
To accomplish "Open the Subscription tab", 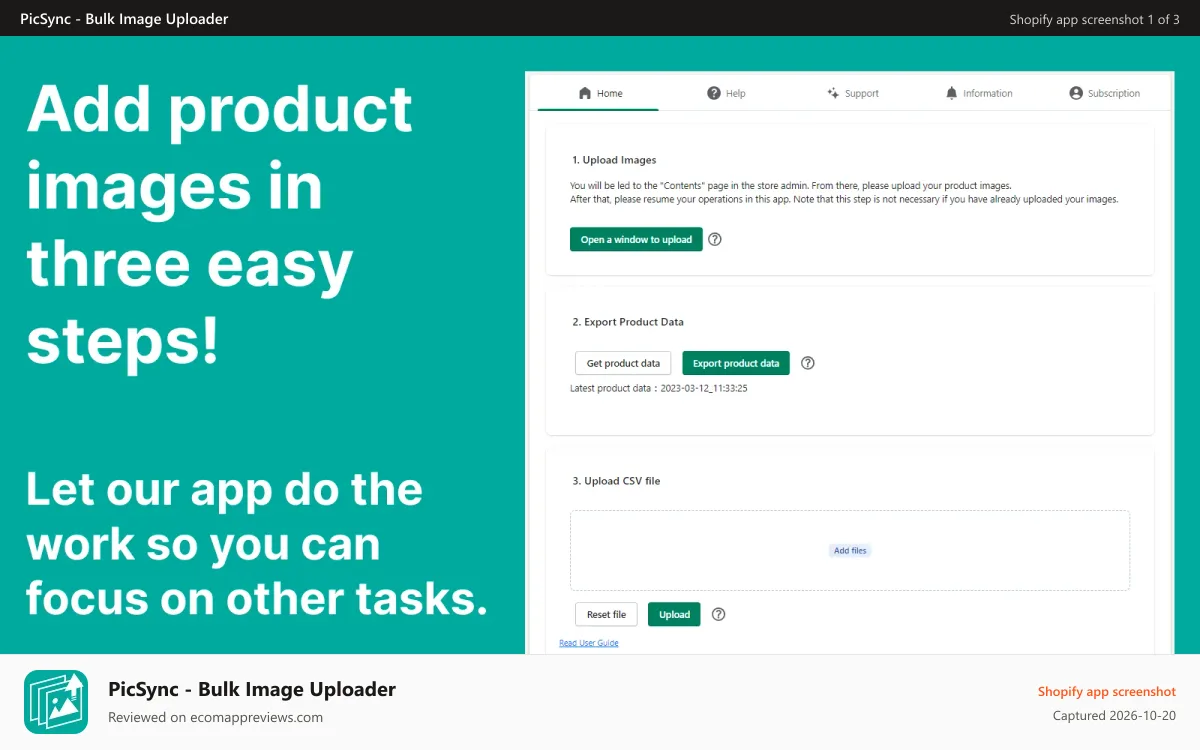I will tap(1105, 93).
